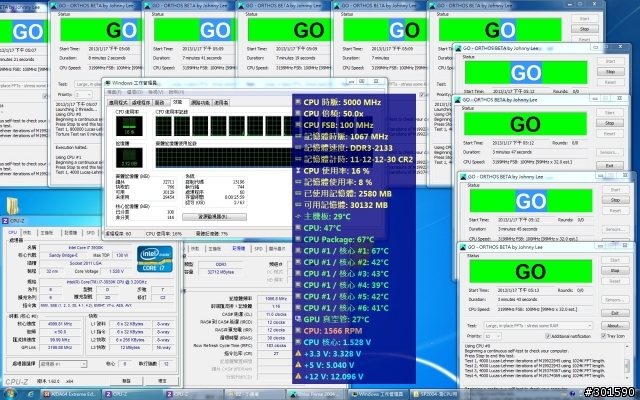Click the 記憶體 usage gauge showing 2.52 GB
Viewport: 640px width, 400px height.
[x=129, y=158]
